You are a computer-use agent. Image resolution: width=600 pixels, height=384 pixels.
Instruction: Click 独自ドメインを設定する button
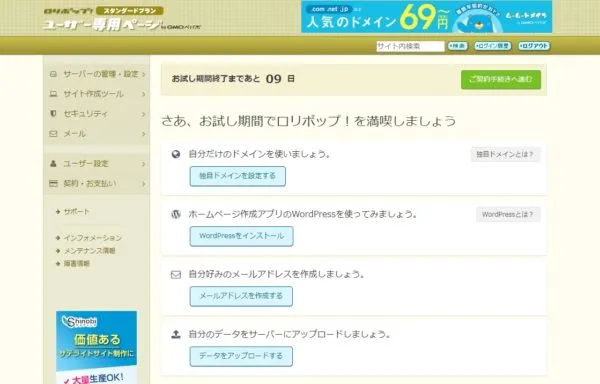click(x=238, y=176)
